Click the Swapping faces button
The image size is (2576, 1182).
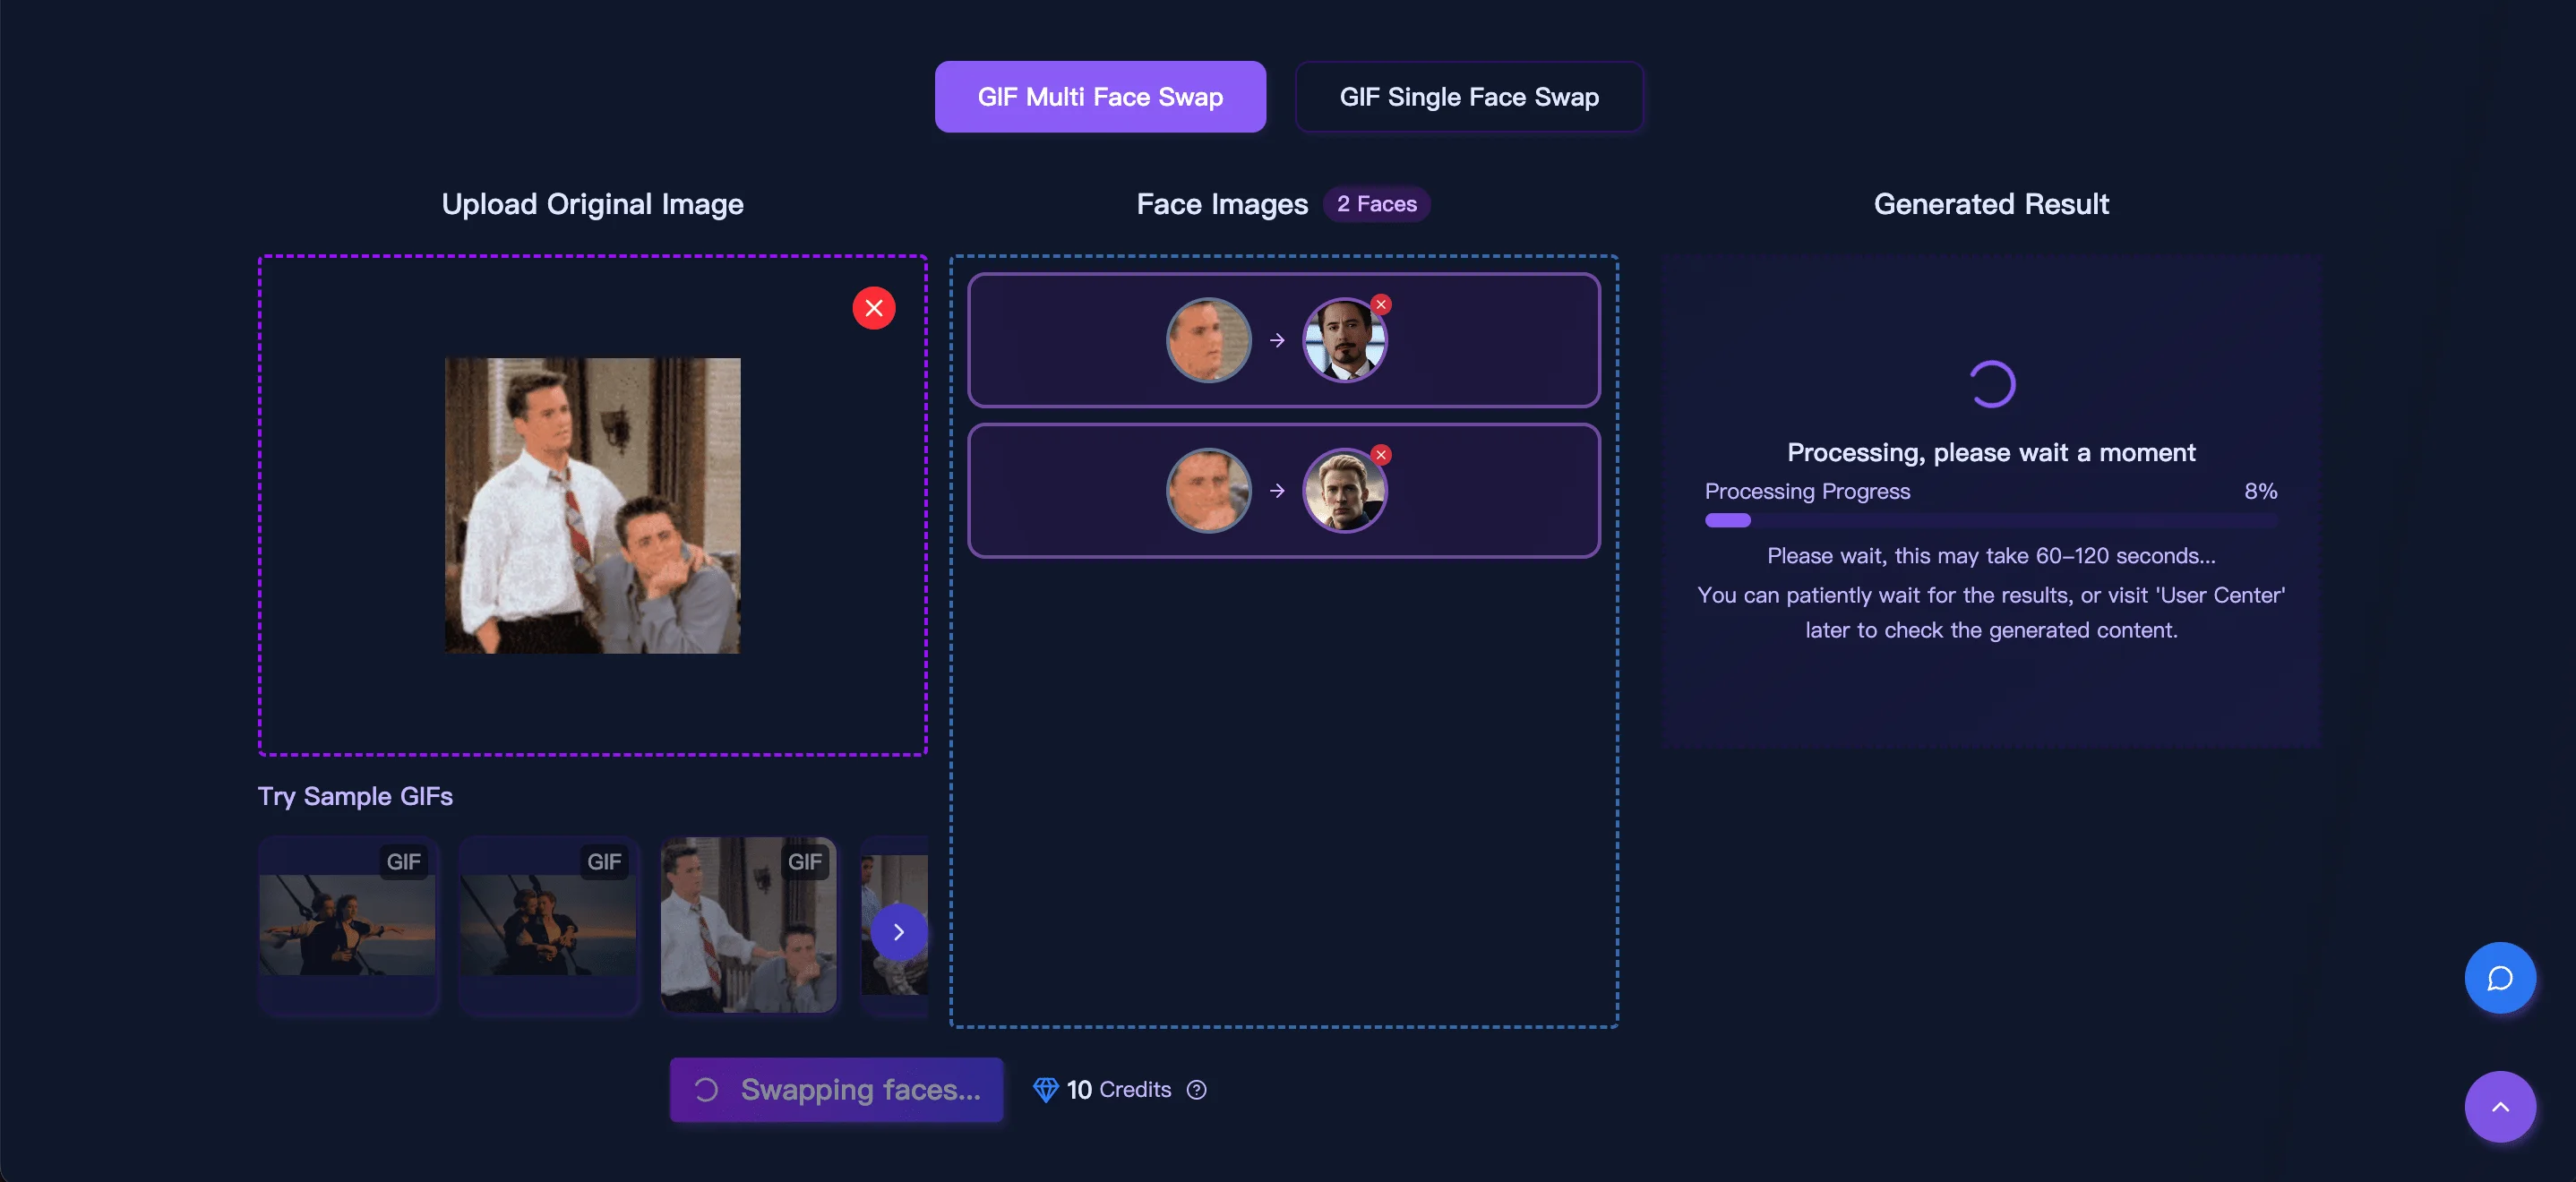pos(836,1090)
